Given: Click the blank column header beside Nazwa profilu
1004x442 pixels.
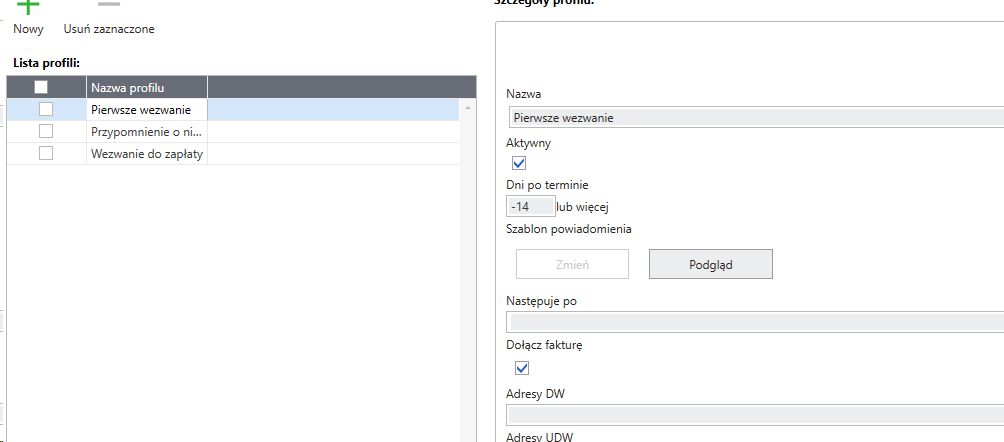Looking at the screenshot, I should 334,88.
